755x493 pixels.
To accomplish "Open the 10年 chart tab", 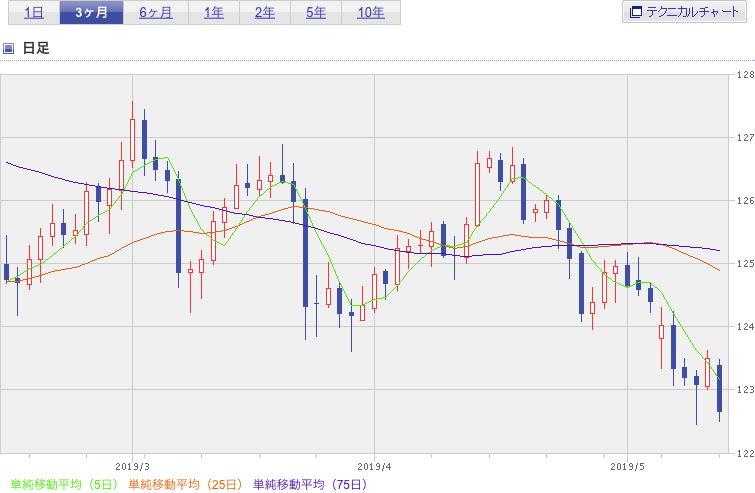I will (x=371, y=13).
